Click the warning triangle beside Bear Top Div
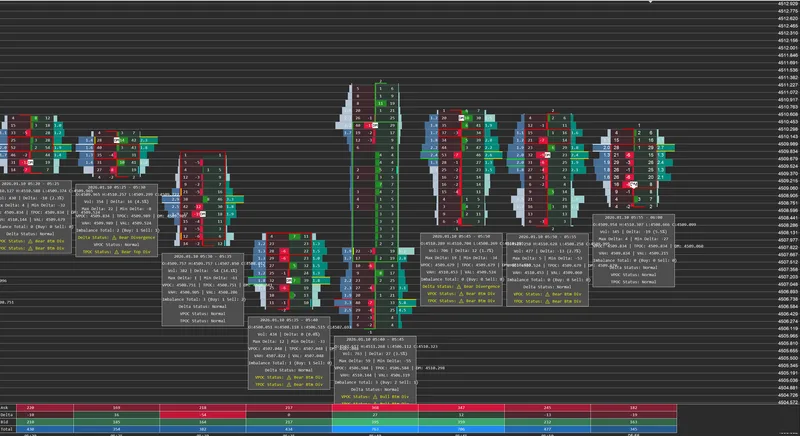The height and width of the screenshot is (436, 800). pyautogui.click(x=115, y=251)
